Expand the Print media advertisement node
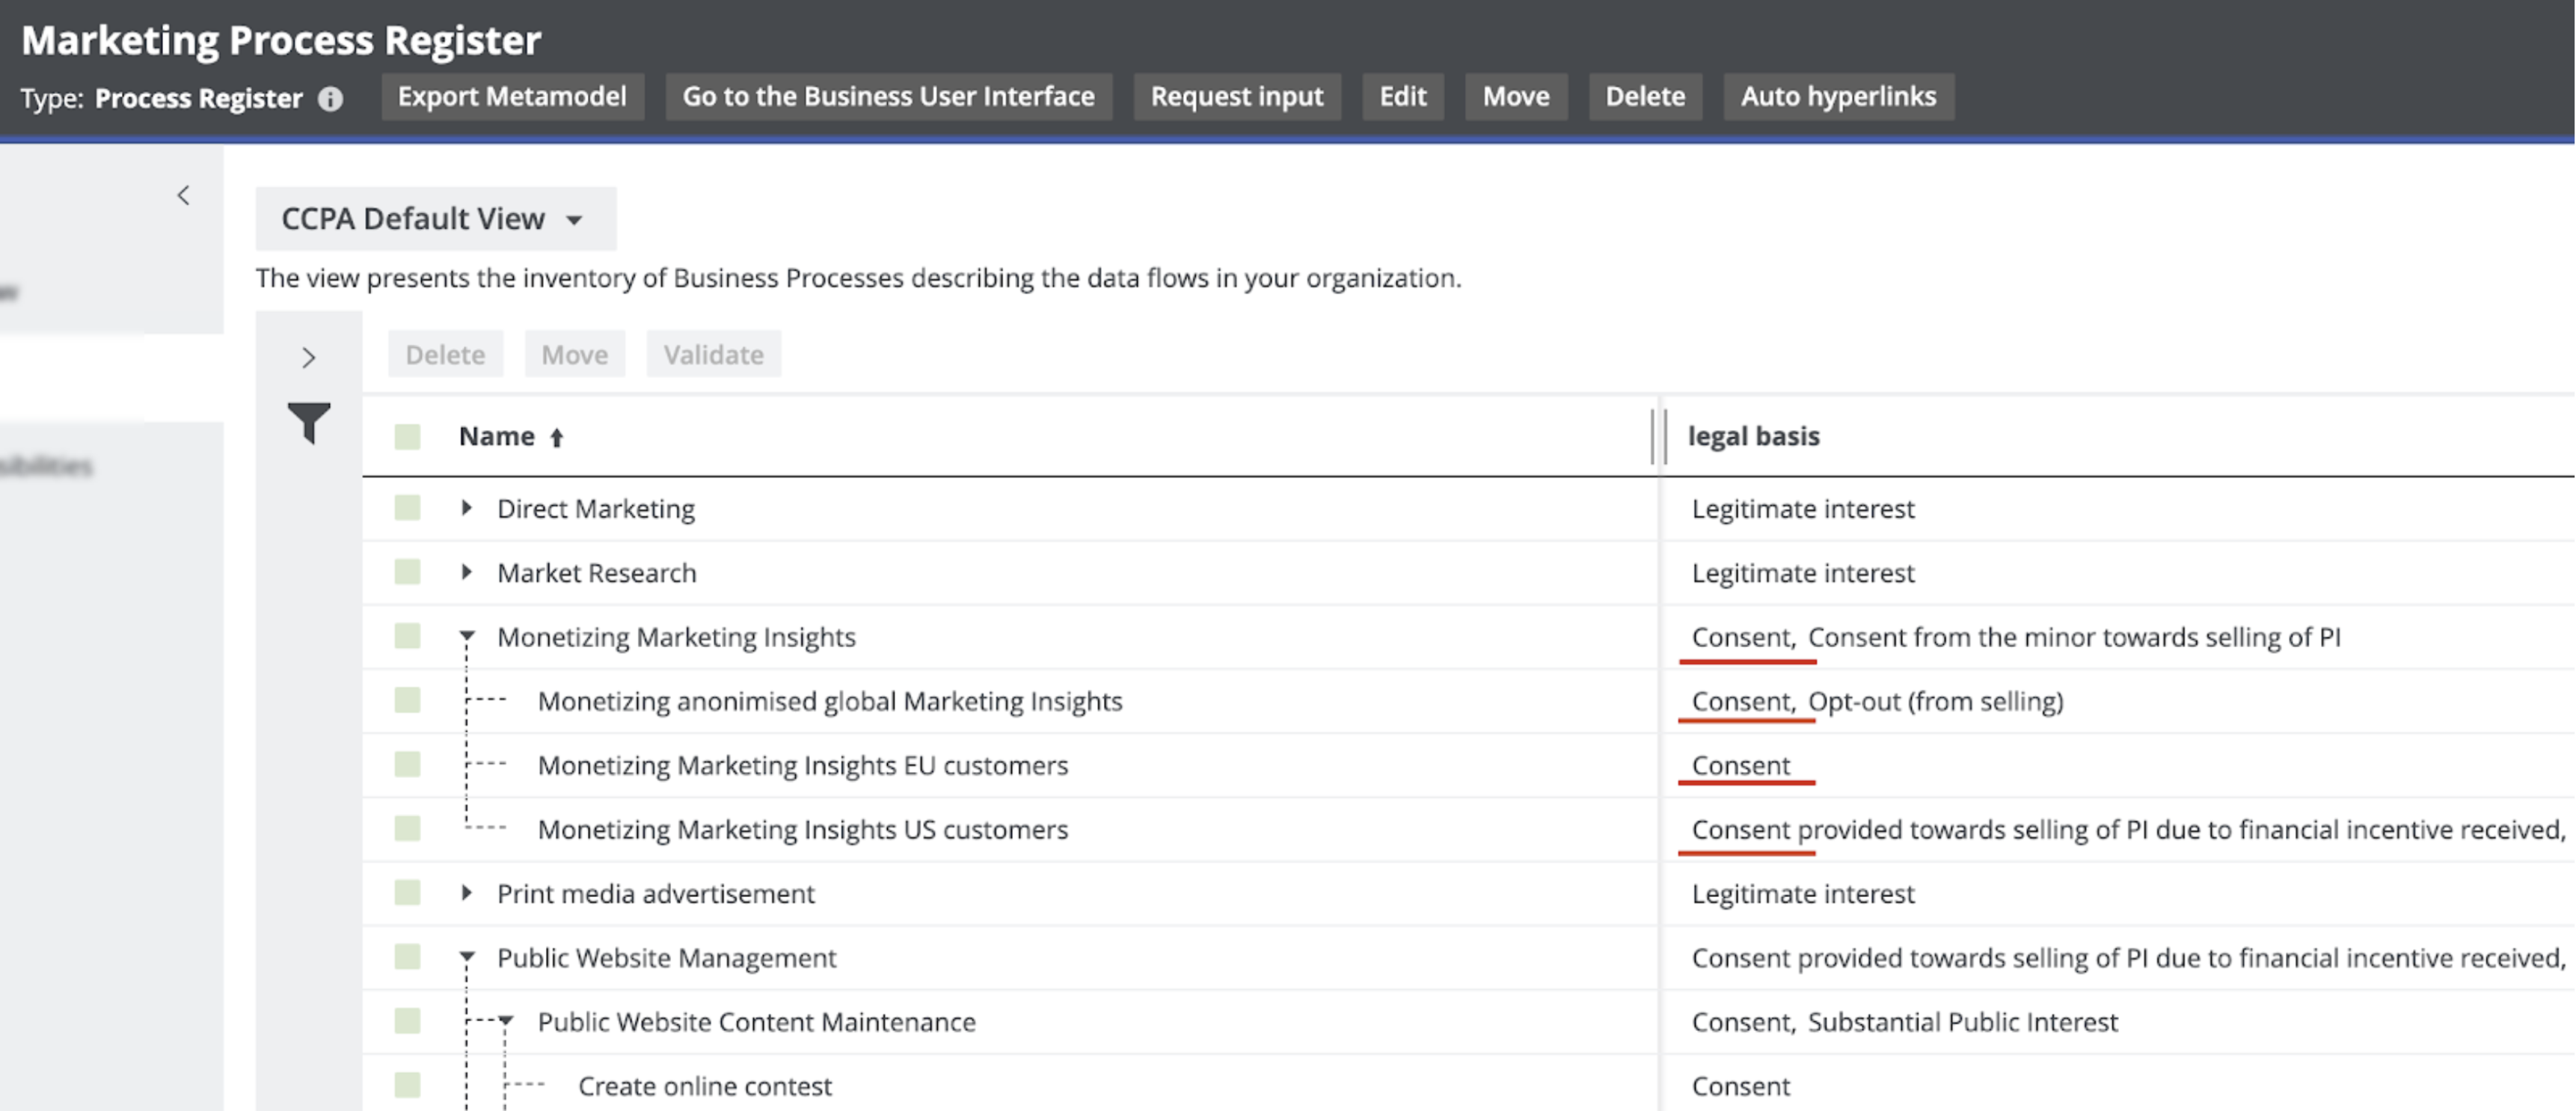The width and height of the screenshot is (2576, 1111). [466, 892]
